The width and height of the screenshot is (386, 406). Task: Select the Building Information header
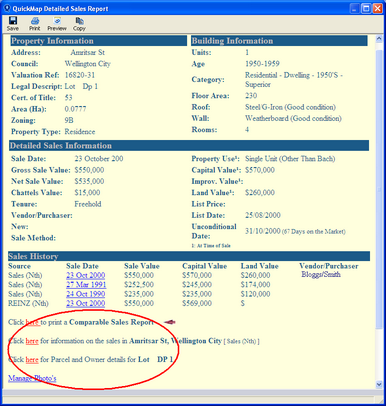pyautogui.click(x=279, y=41)
